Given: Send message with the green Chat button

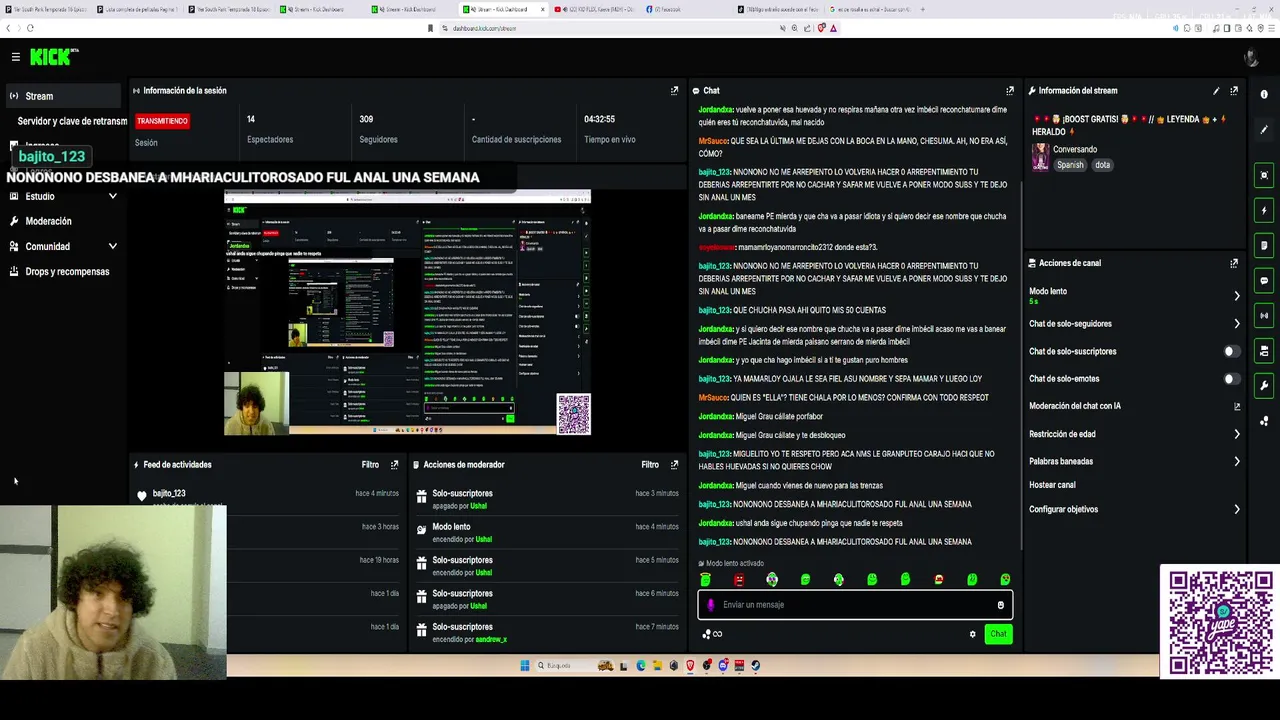Looking at the screenshot, I should tap(998, 634).
